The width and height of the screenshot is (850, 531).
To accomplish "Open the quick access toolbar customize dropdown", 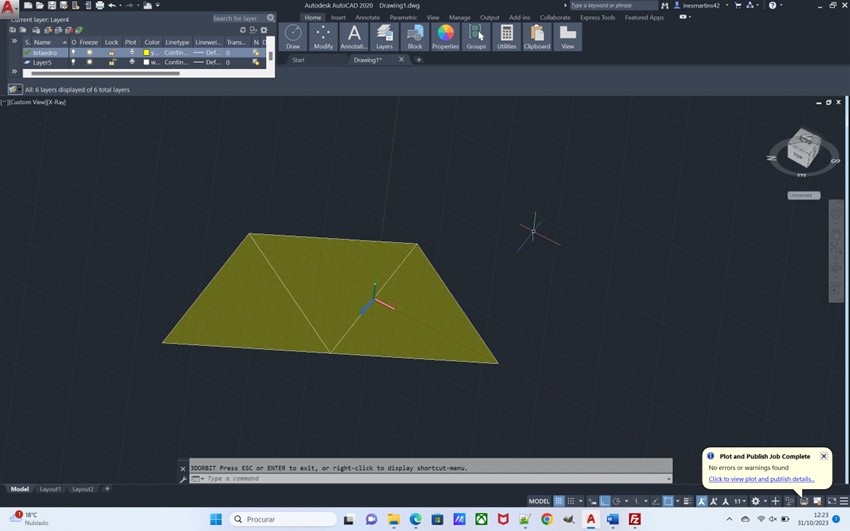I will [x=158, y=5].
